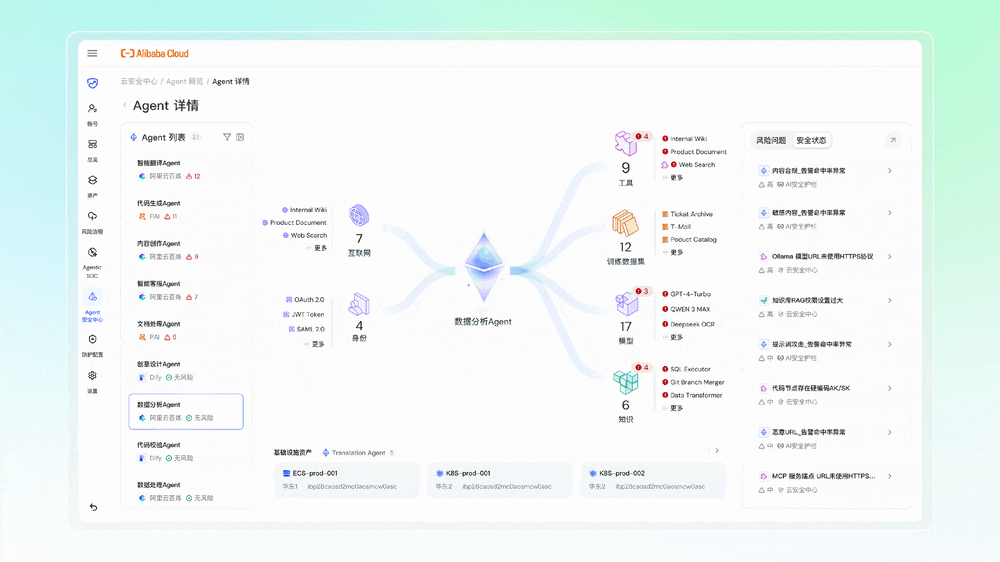
Task: Expand the 恶意URL_告警命中率异常 item chevron
Action: click(890, 433)
